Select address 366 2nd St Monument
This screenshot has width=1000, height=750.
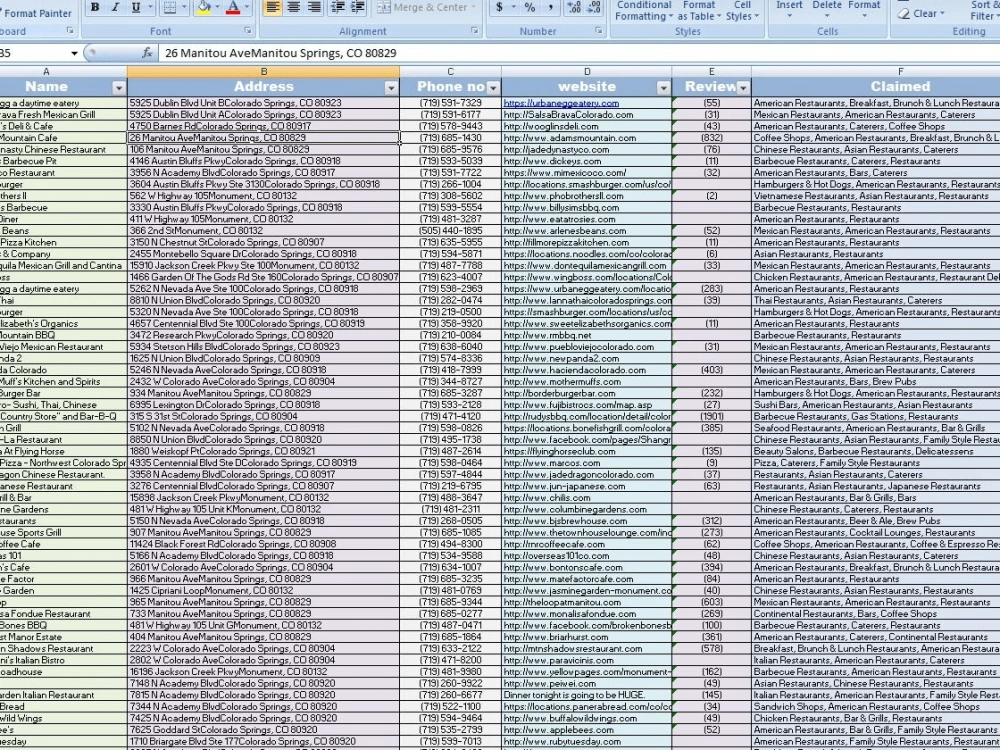pos(263,231)
